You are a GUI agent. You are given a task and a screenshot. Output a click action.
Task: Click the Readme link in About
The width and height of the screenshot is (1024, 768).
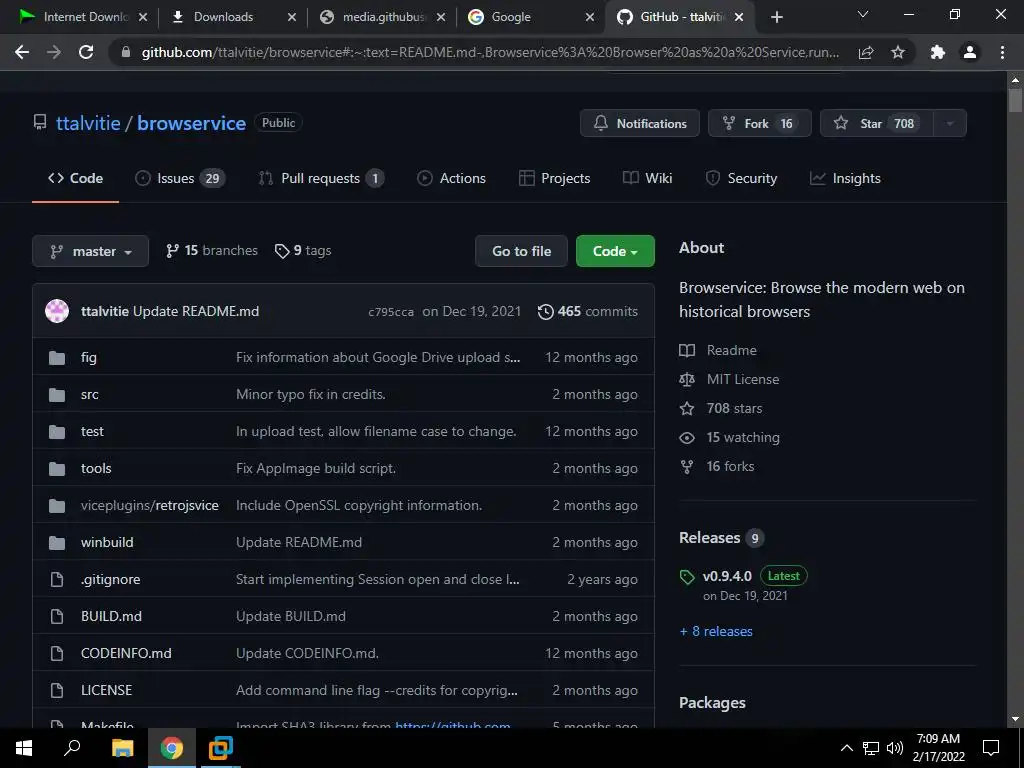coord(718,351)
